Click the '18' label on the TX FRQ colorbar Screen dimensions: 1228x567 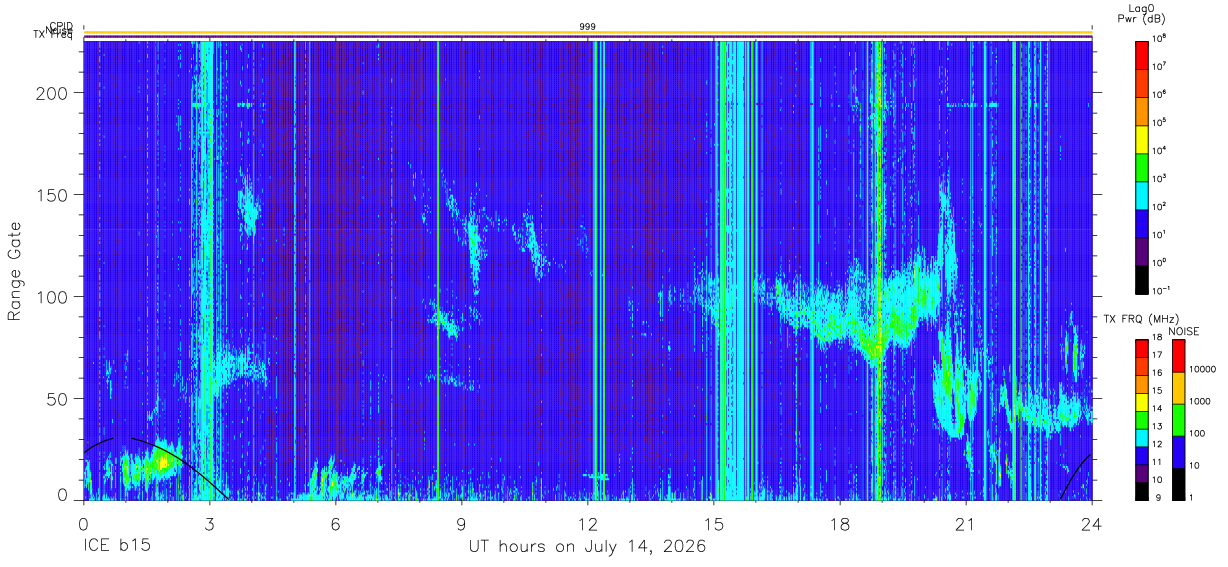[1157, 337]
